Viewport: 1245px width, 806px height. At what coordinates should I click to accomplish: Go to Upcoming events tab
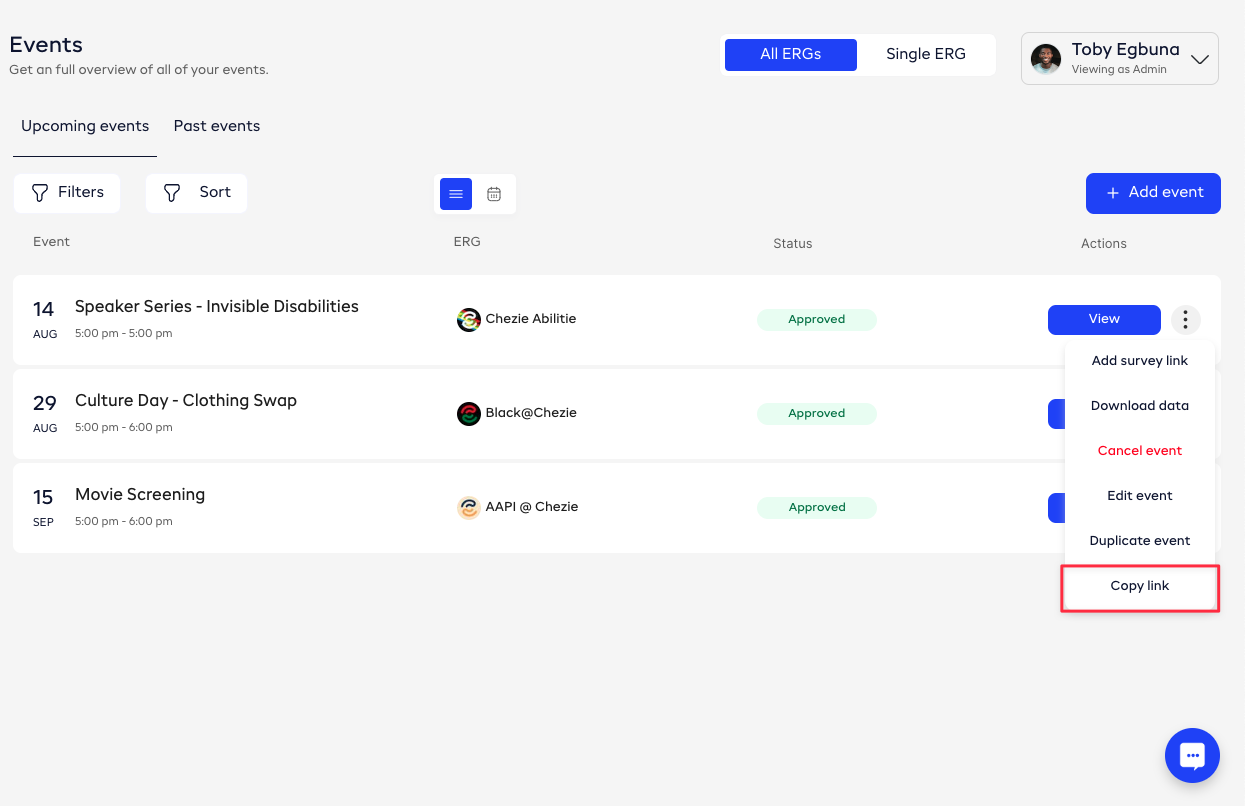coord(85,126)
